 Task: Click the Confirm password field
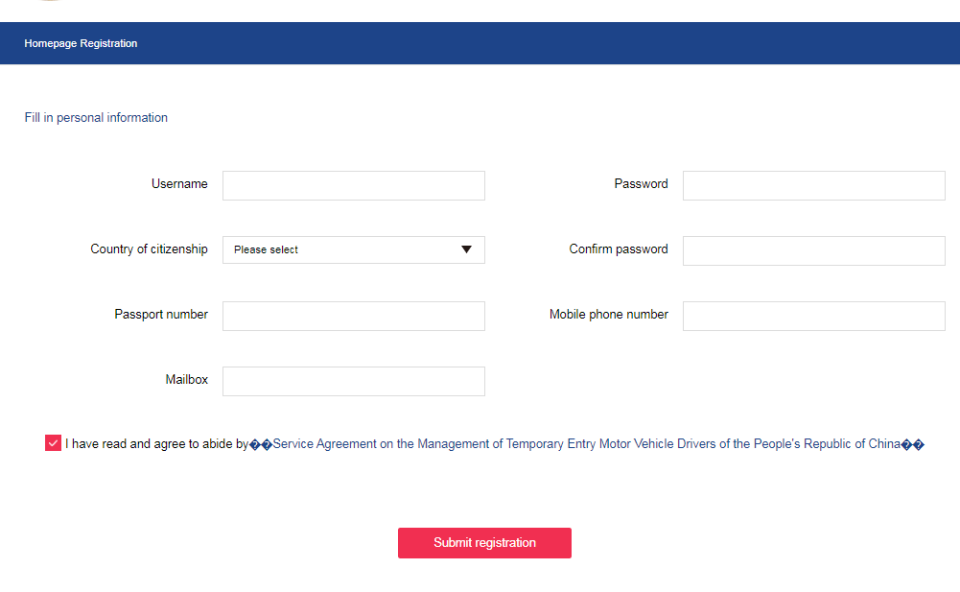pyautogui.click(x=813, y=251)
